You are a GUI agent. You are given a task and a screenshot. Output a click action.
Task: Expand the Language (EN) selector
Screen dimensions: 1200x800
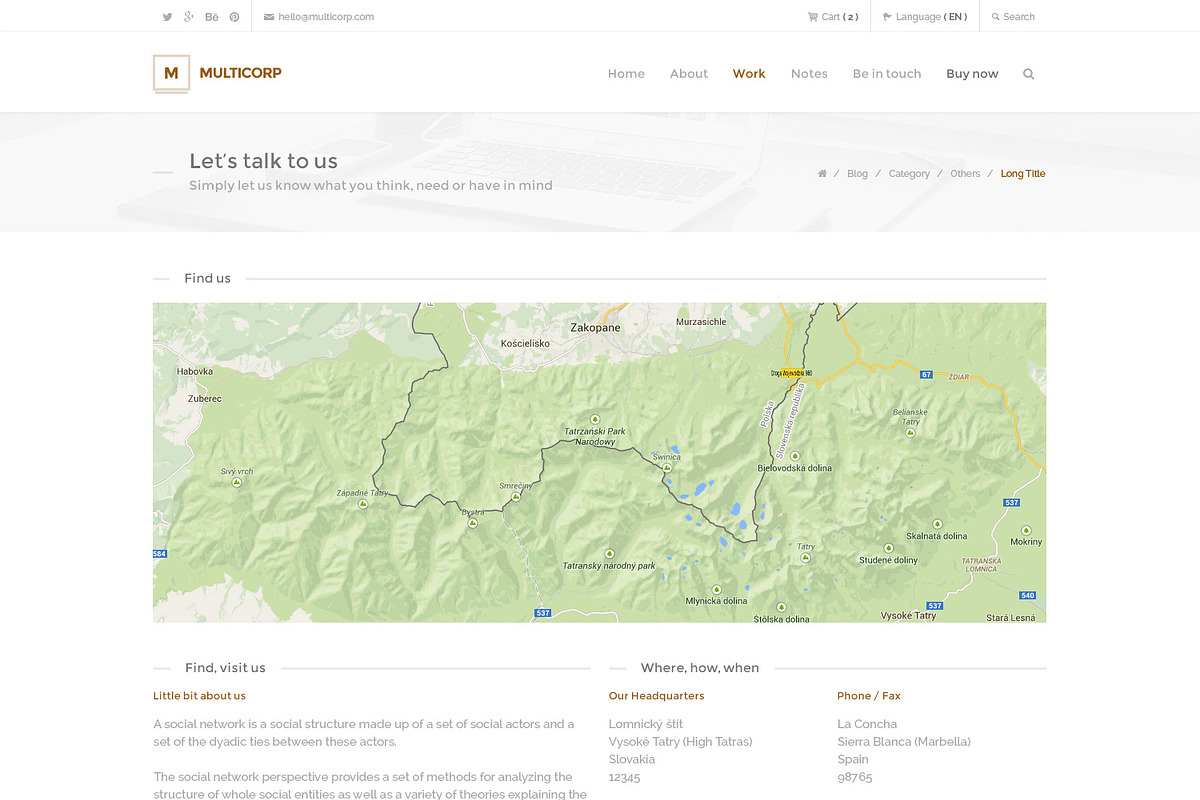pyautogui.click(x=925, y=17)
